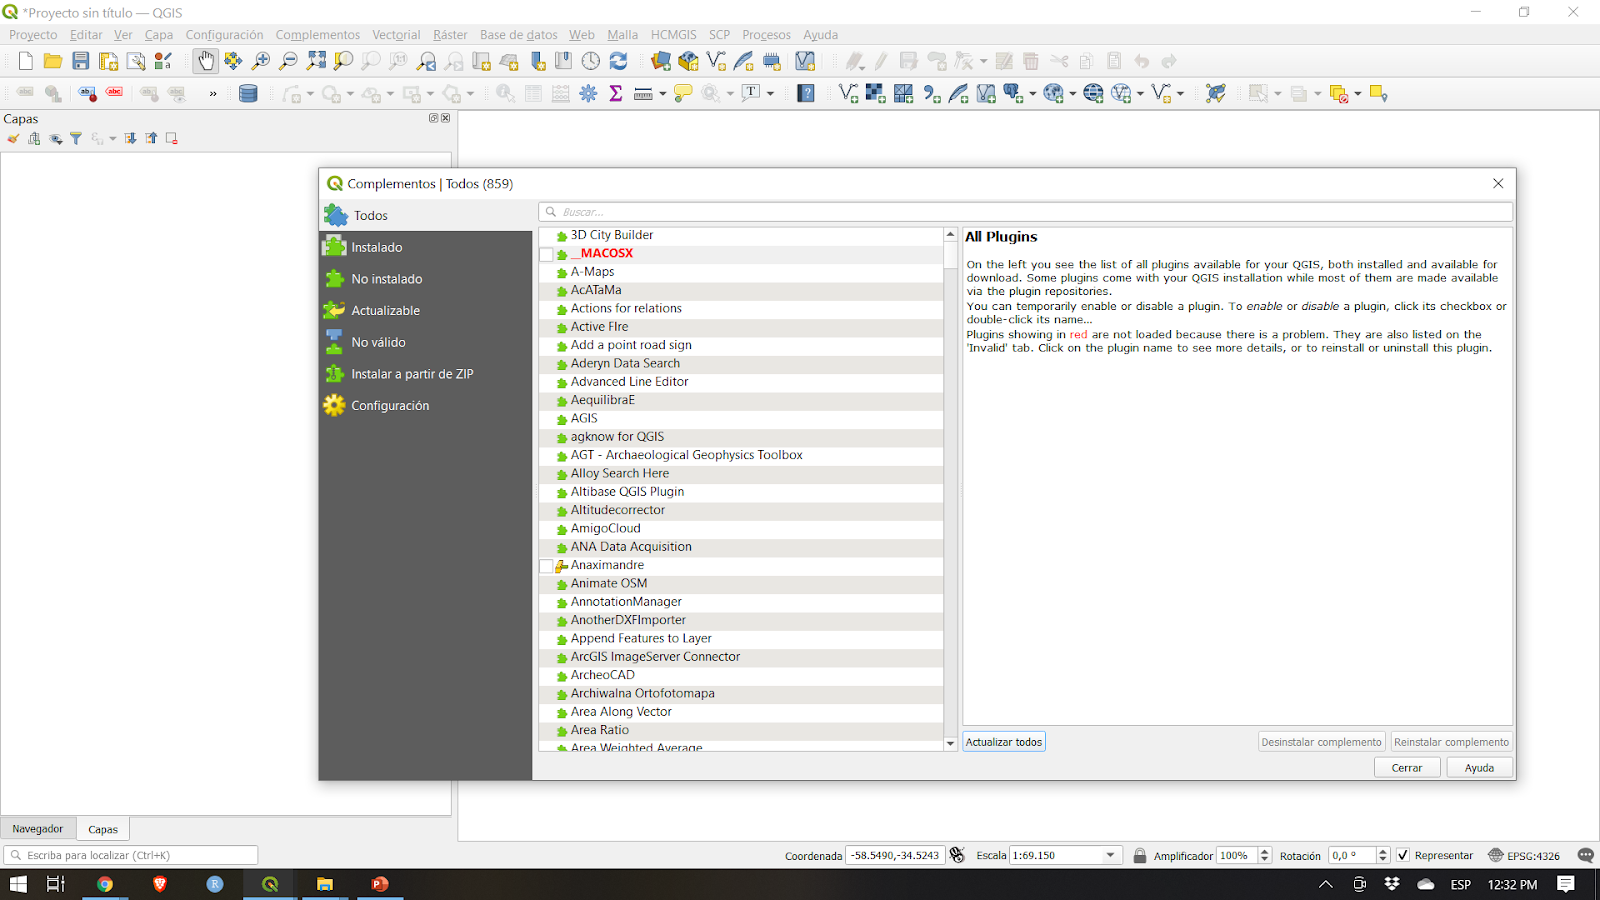Click the Add WFS layer globe icon

coord(1121,93)
